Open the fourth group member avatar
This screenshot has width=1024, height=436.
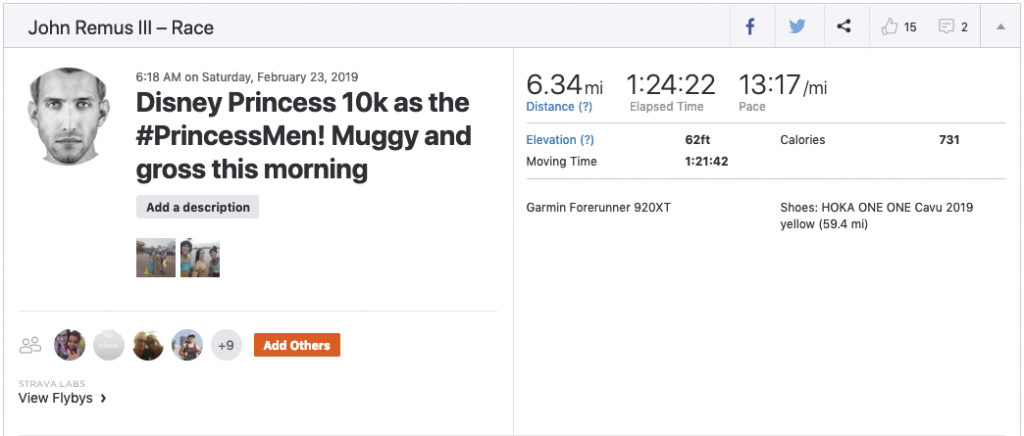(x=187, y=346)
